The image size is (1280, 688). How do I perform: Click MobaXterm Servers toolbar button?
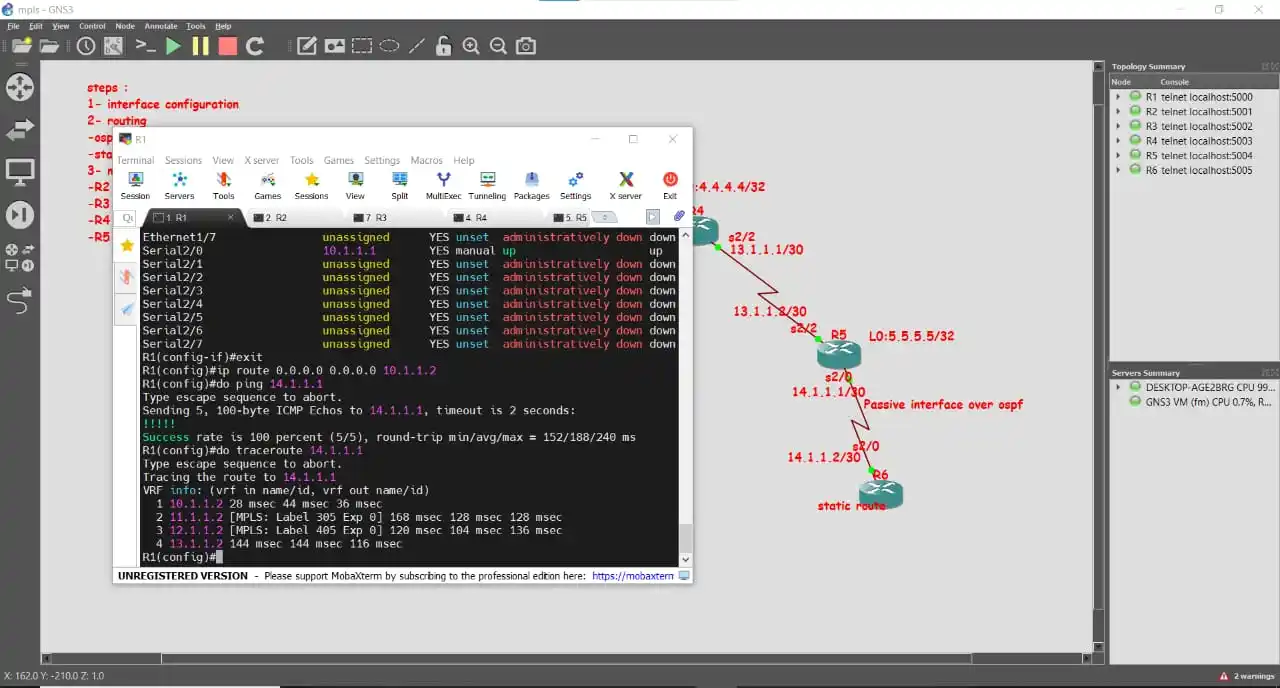click(x=179, y=186)
